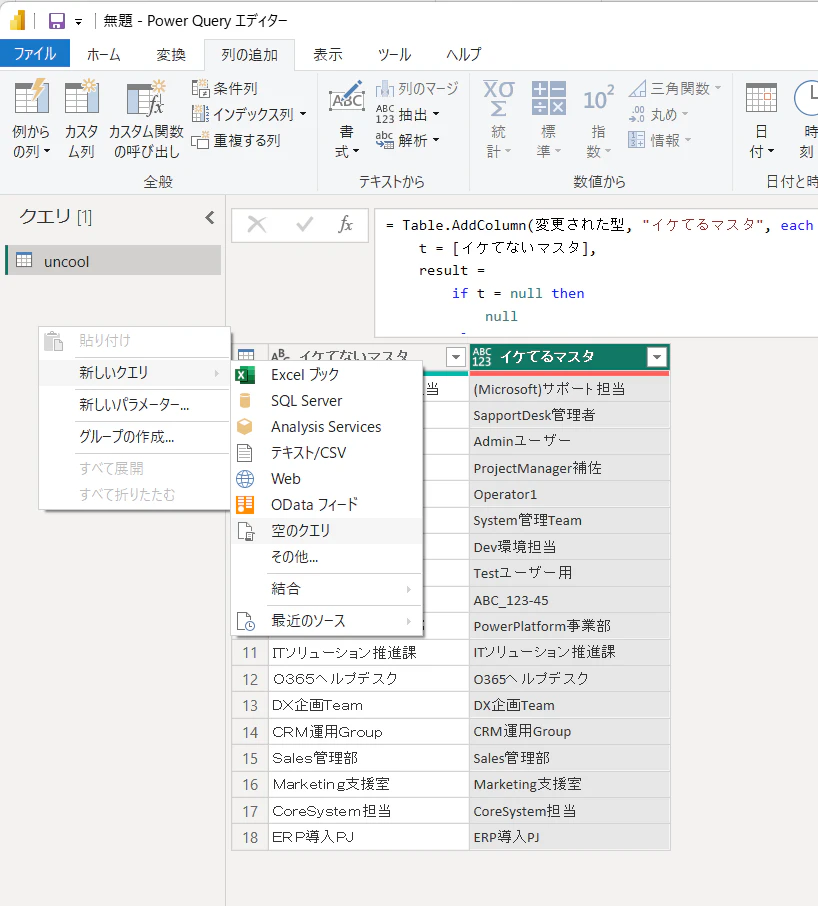
Task: Click cell PowerPlatform事業部
Action: pyautogui.click(x=570, y=626)
